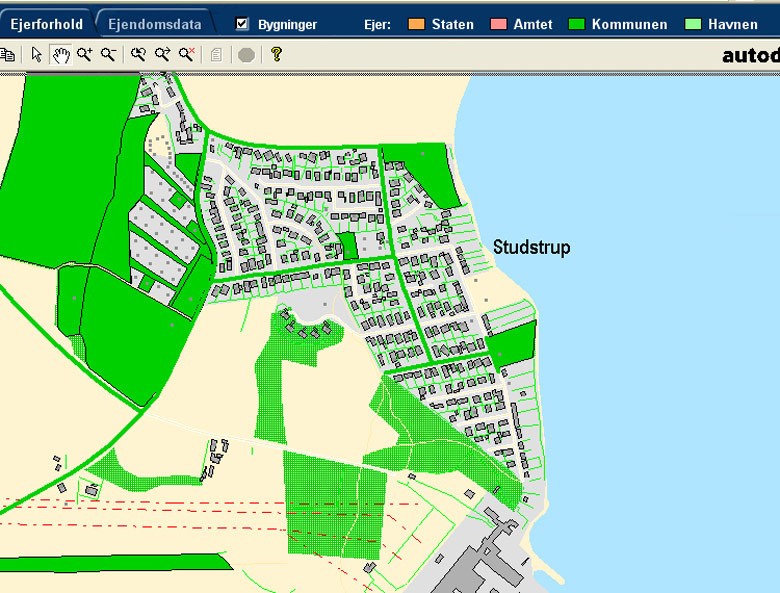Click the Bygninger label text
The width and height of the screenshot is (780, 593).
click(287, 24)
